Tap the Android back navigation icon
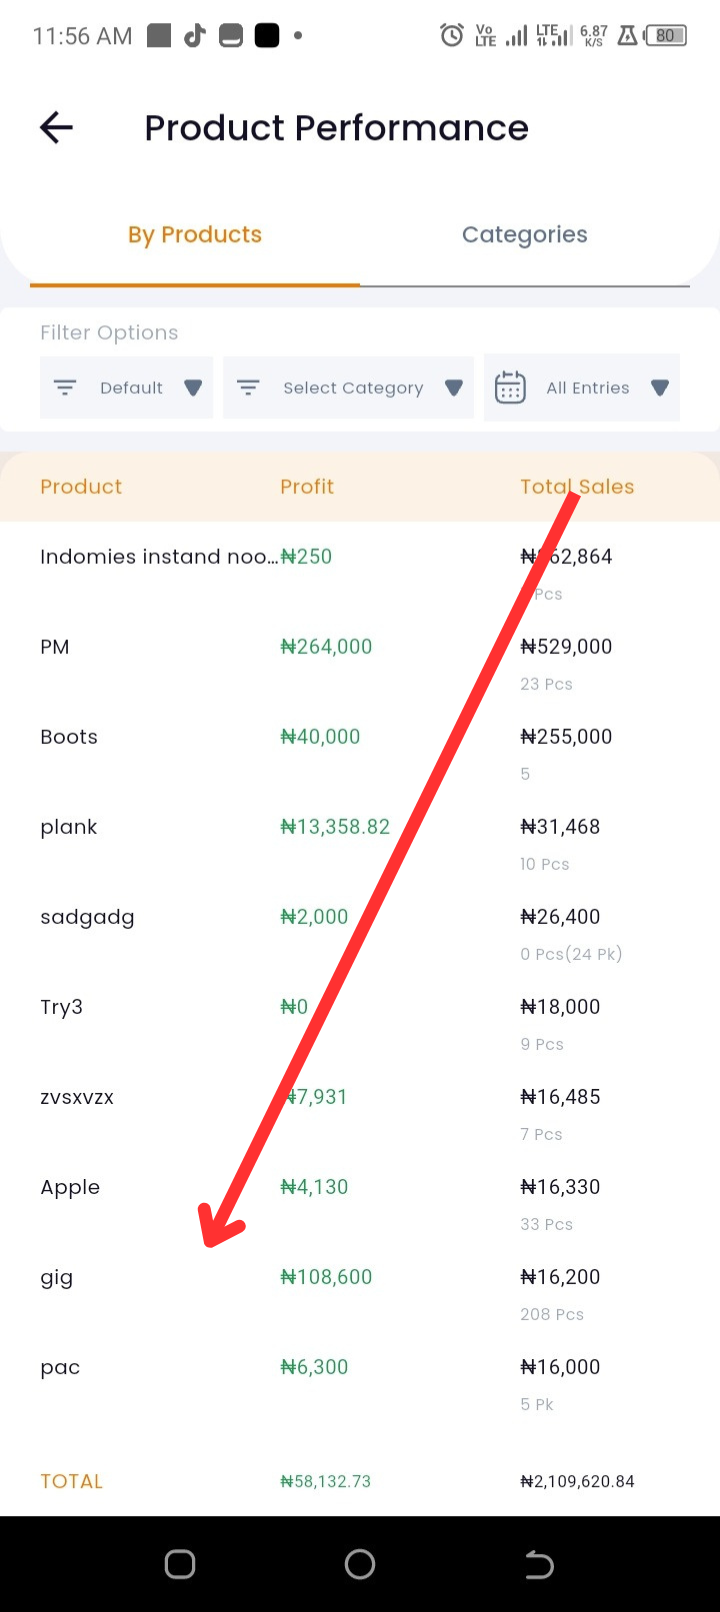 539,1564
